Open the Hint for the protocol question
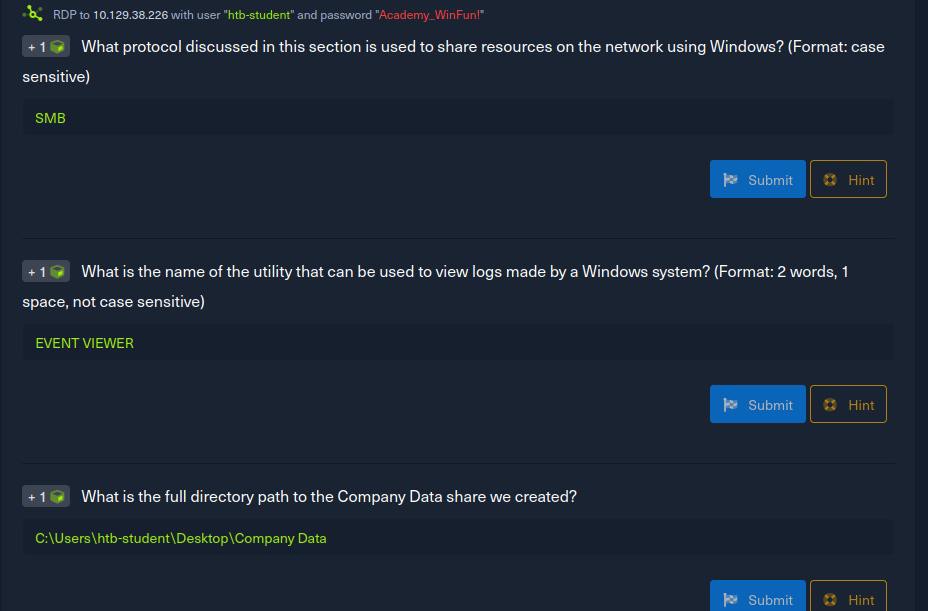The image size is (928, 611). 848,179
